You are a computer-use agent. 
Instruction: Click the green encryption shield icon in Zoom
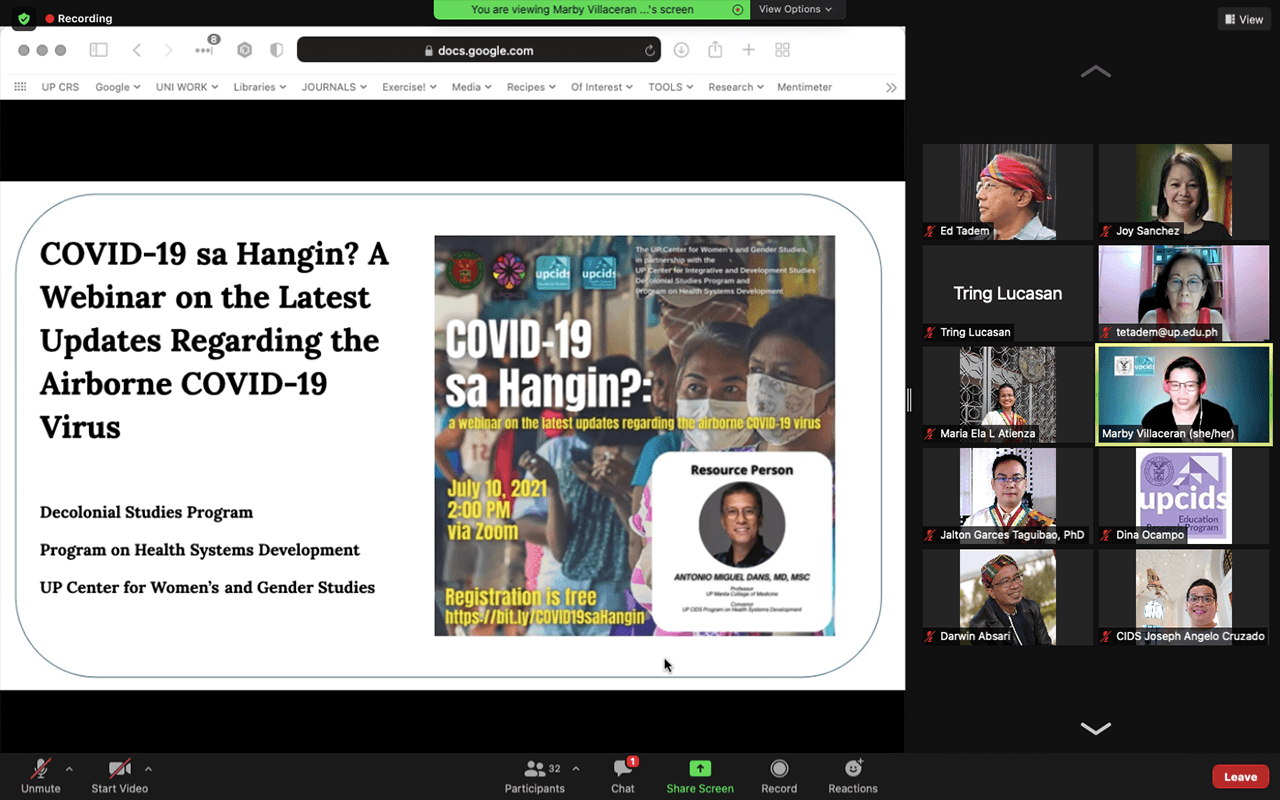(24, 18)
